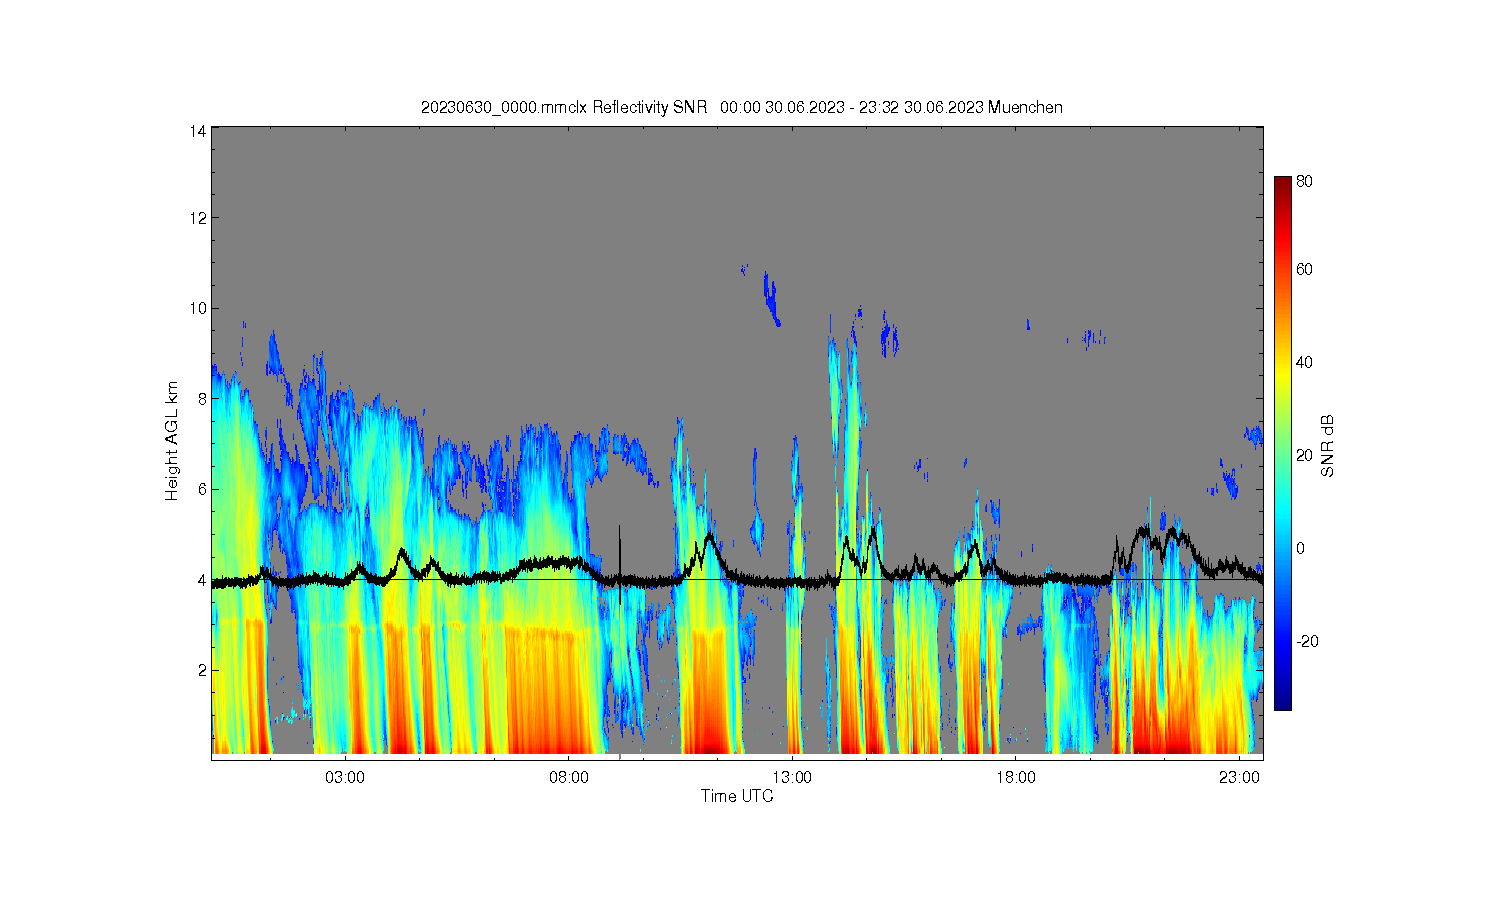The image size is (1500, 900).
Task: Click the plot title mentioning Muenchen
Action: [741, 107]
